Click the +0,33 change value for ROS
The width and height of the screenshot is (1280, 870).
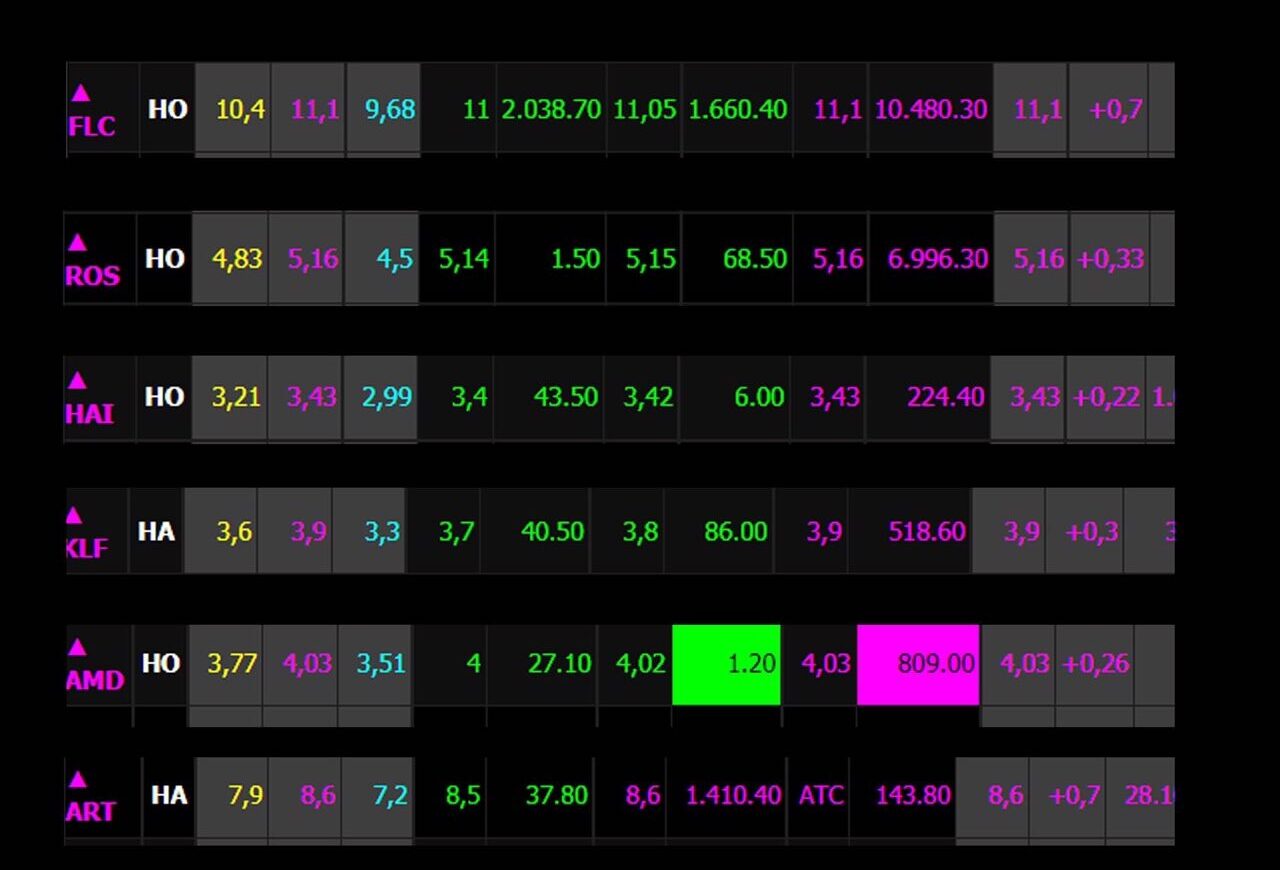(x=1110, y=259)
